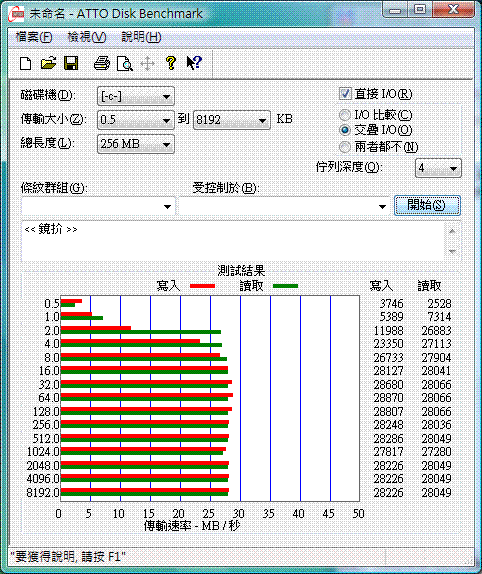Close the ATTO Disk Benchmark window
Viewport: 482px width, 574px height.
454,10
